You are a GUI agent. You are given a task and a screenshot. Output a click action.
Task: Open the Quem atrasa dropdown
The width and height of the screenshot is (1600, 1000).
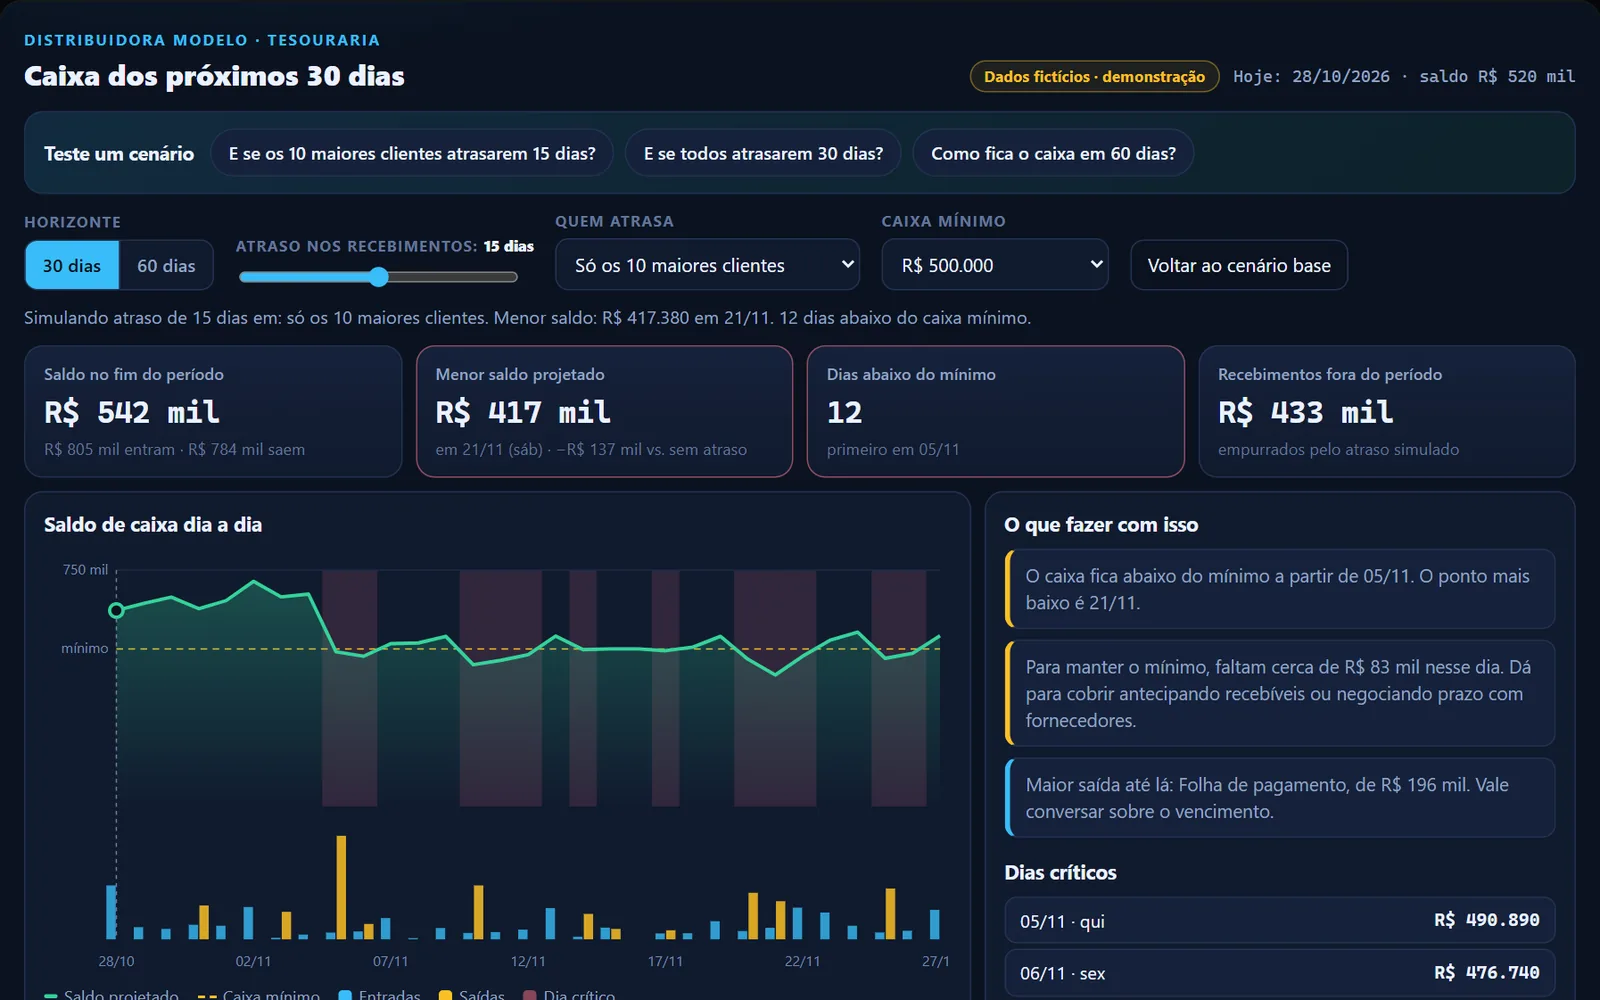click(707, 265)
